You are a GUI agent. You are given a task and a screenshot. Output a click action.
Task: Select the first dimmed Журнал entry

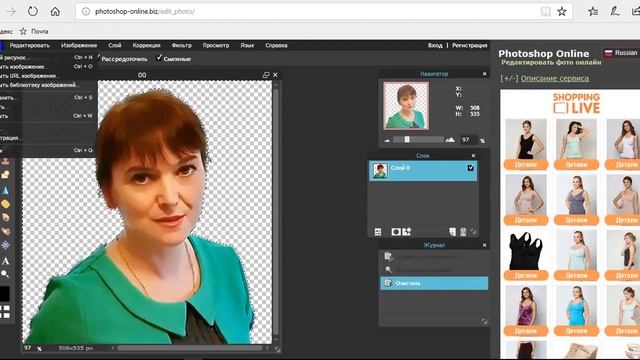point(434,257)
